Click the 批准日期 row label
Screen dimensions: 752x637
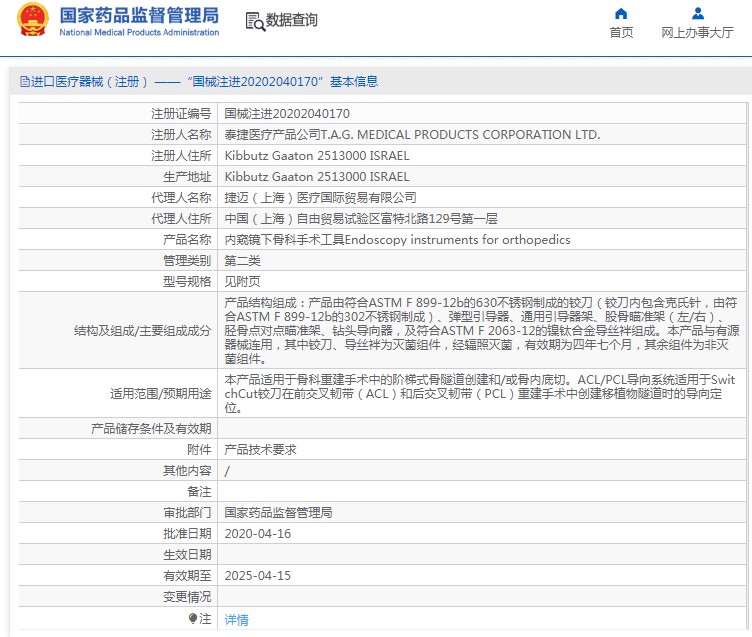coord(187,534)
